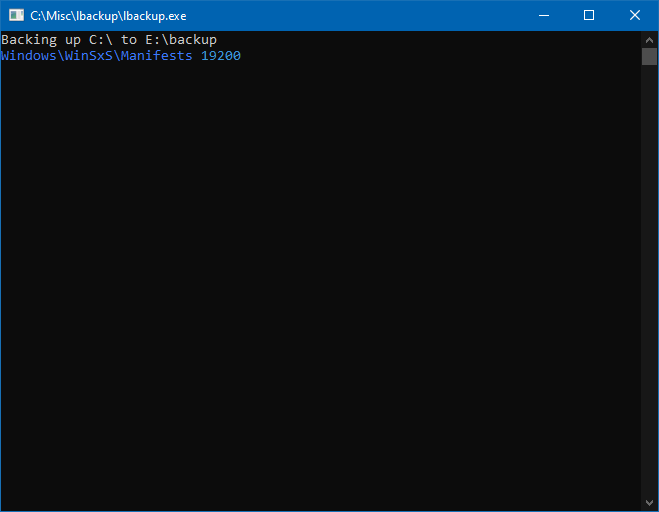Click the word "up" in the first line

pos(73,40)
